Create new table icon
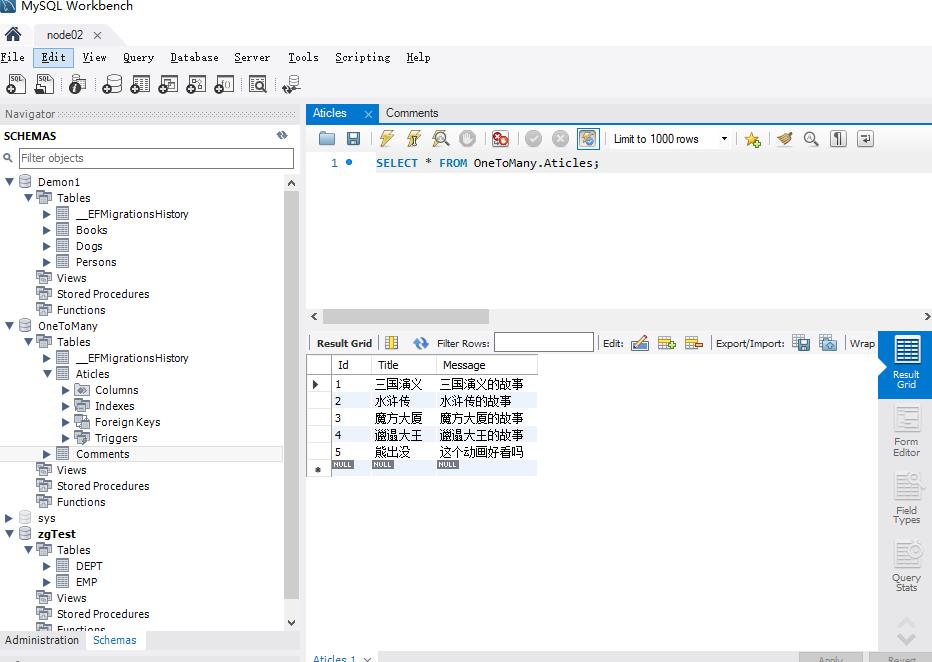The height and width of the screenshot is (662, 932). pyautogui.click(x=140, y=84)
